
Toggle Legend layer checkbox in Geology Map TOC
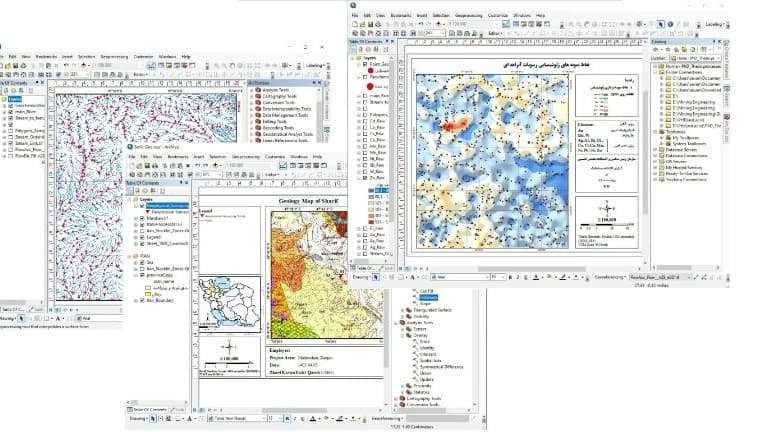tap(143, 237)
